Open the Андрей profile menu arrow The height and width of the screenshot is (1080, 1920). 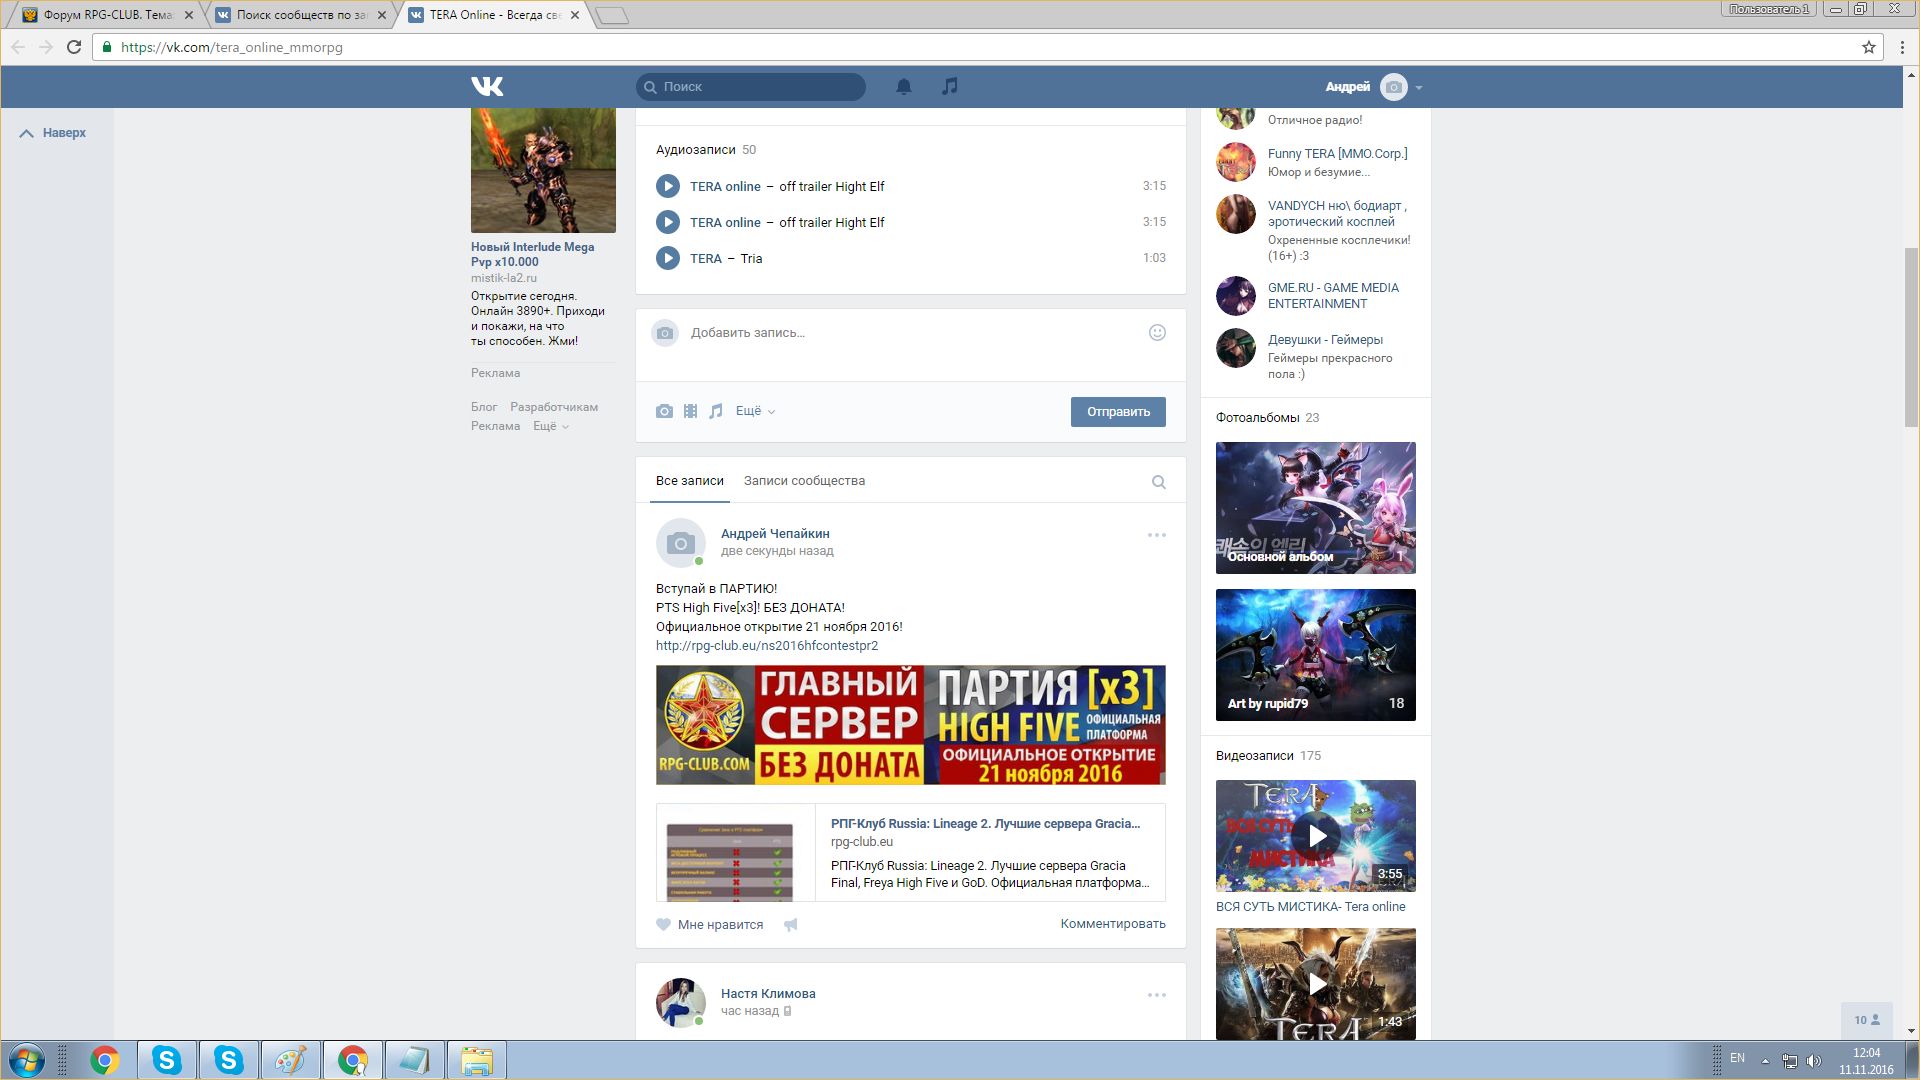[x=1419, y=88]
